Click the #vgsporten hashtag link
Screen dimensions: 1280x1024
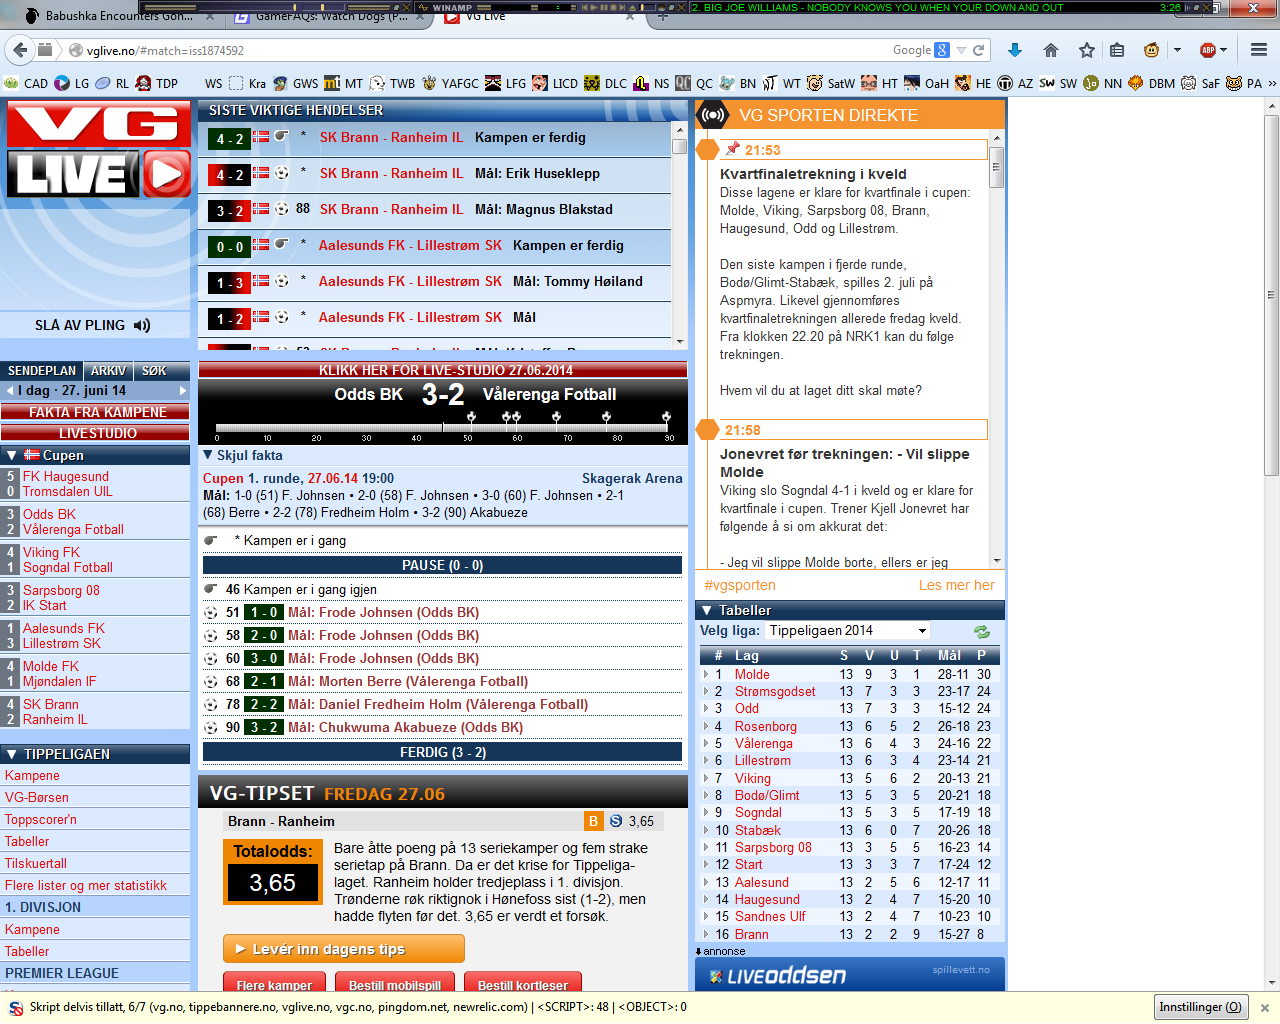pyautogui.click(x=740, y=585)
